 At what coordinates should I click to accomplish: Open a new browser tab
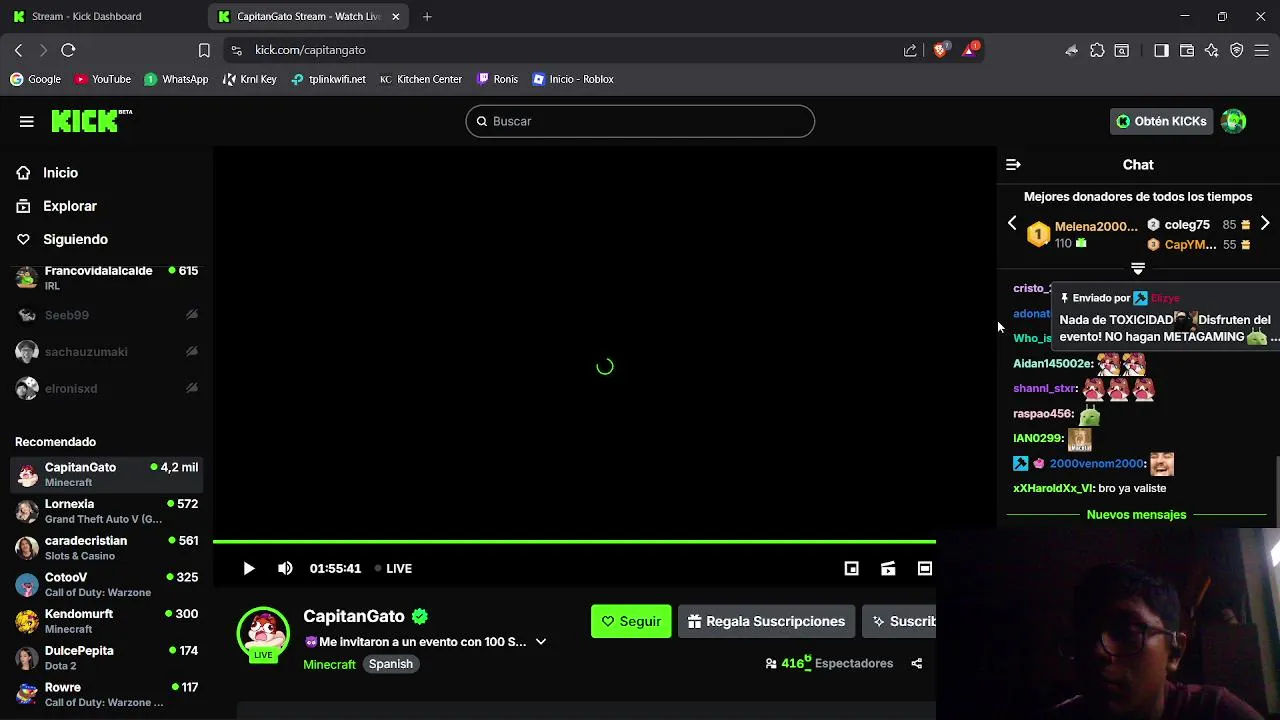(x=427, y=16)
